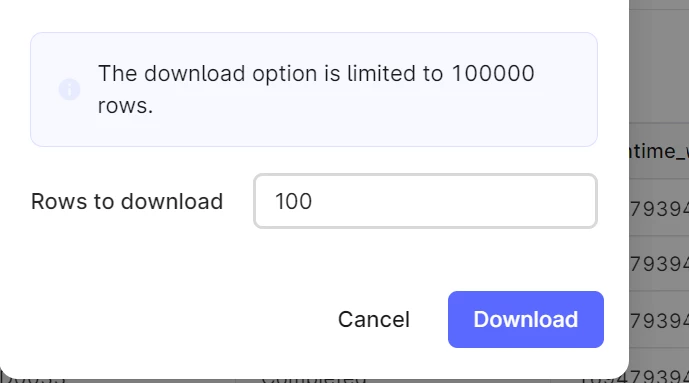Dismiss the dialog with Cancel
The height and width of the screenshot is (383, 689).
pyautogui.click(x=374, y=319)
